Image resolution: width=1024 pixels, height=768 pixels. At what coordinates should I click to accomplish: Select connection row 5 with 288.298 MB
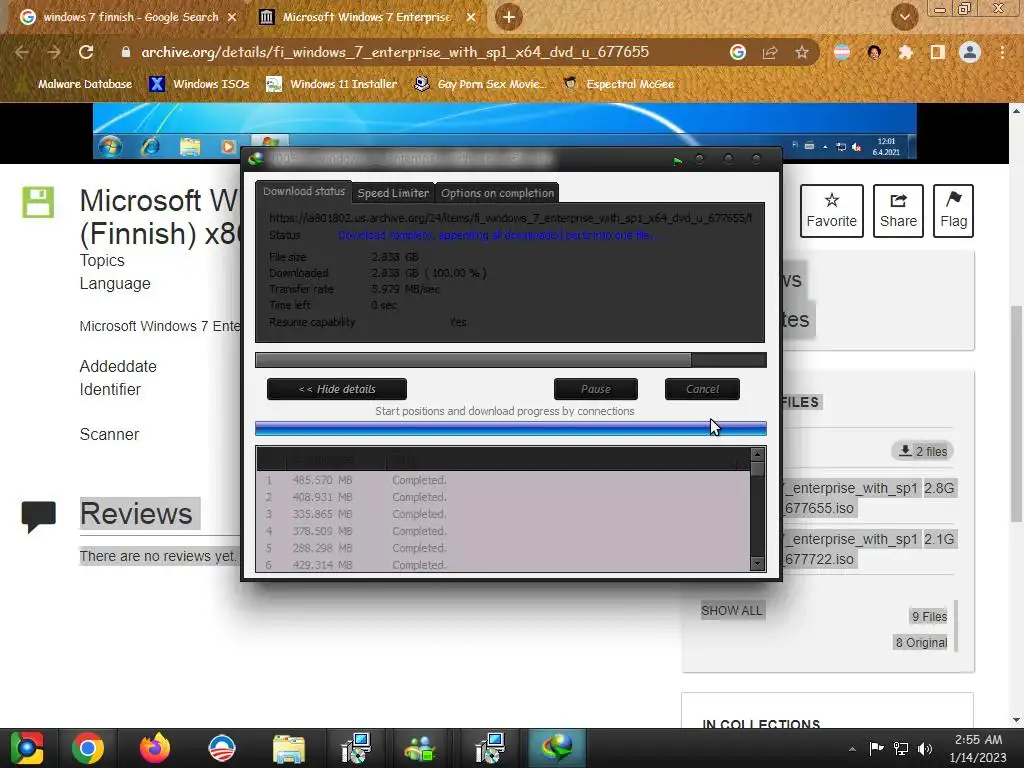point(503,548)
